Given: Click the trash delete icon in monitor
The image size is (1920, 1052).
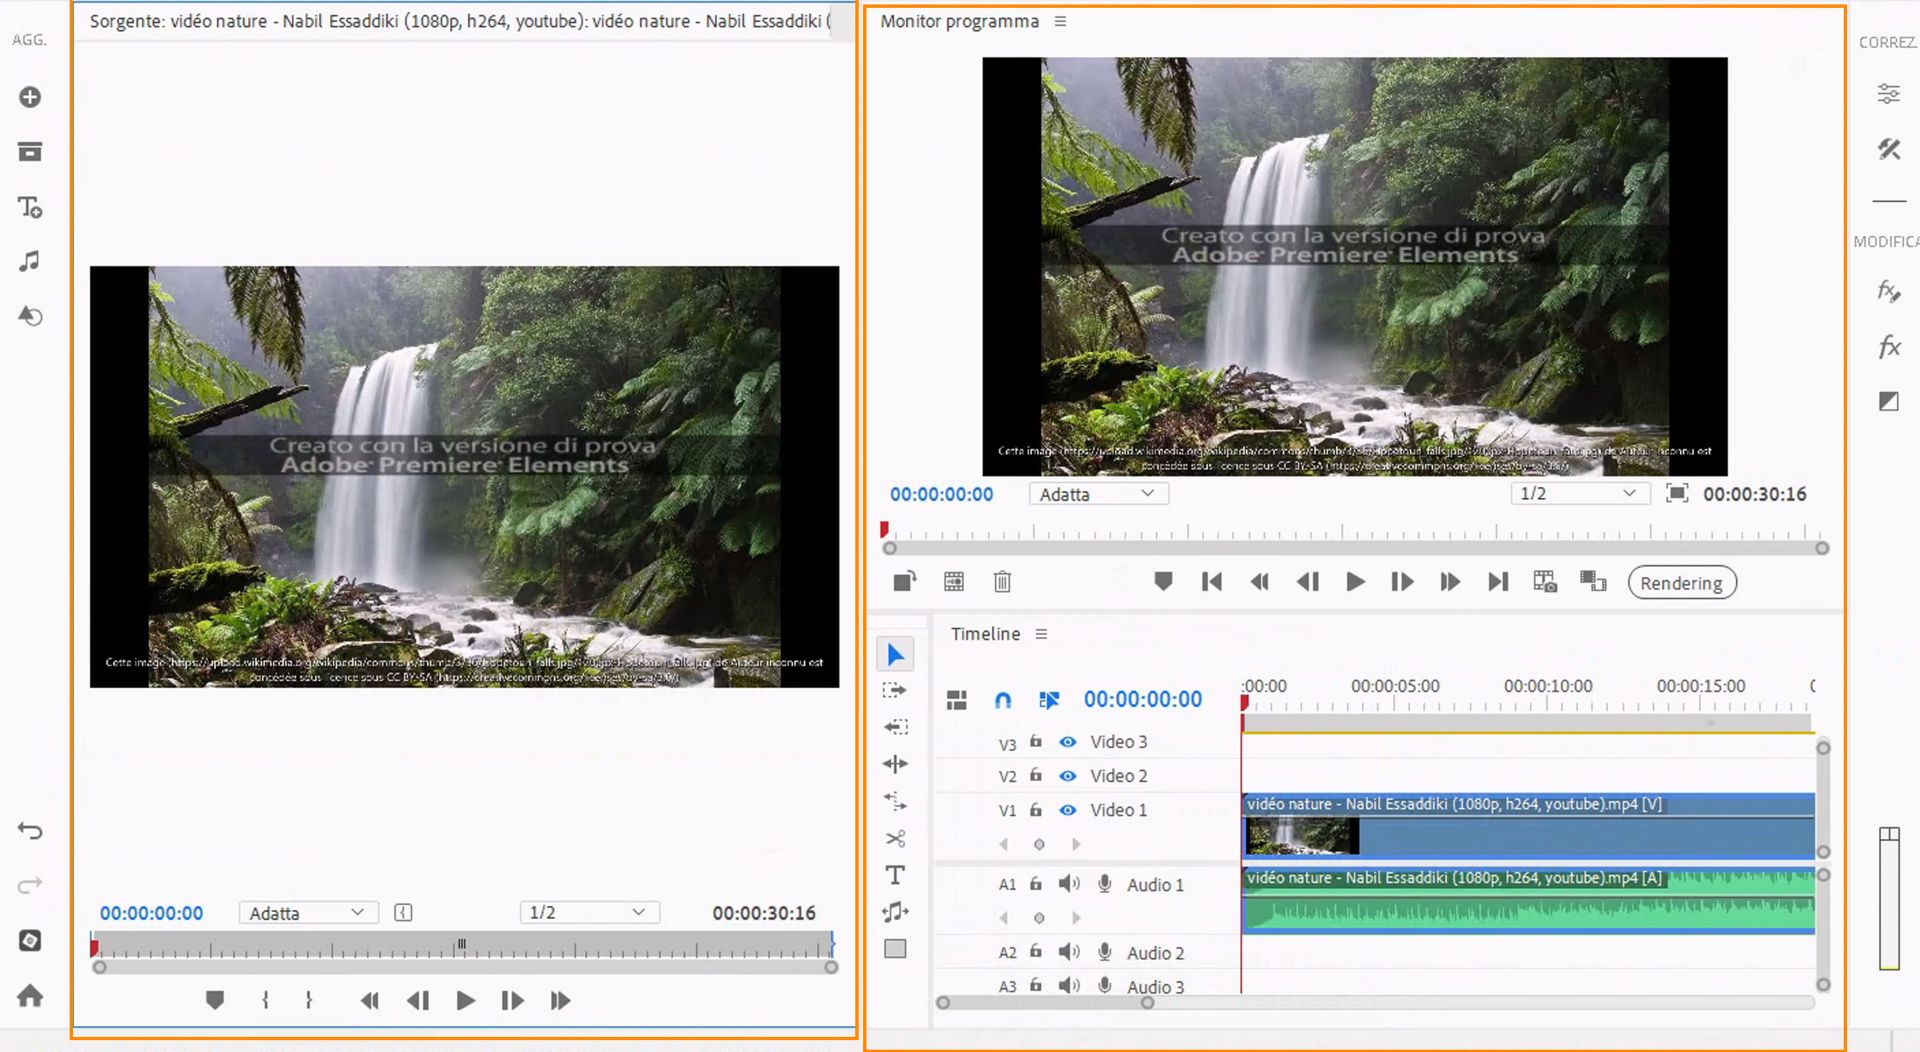Looking at the screenshot, I should [1002, 582].
